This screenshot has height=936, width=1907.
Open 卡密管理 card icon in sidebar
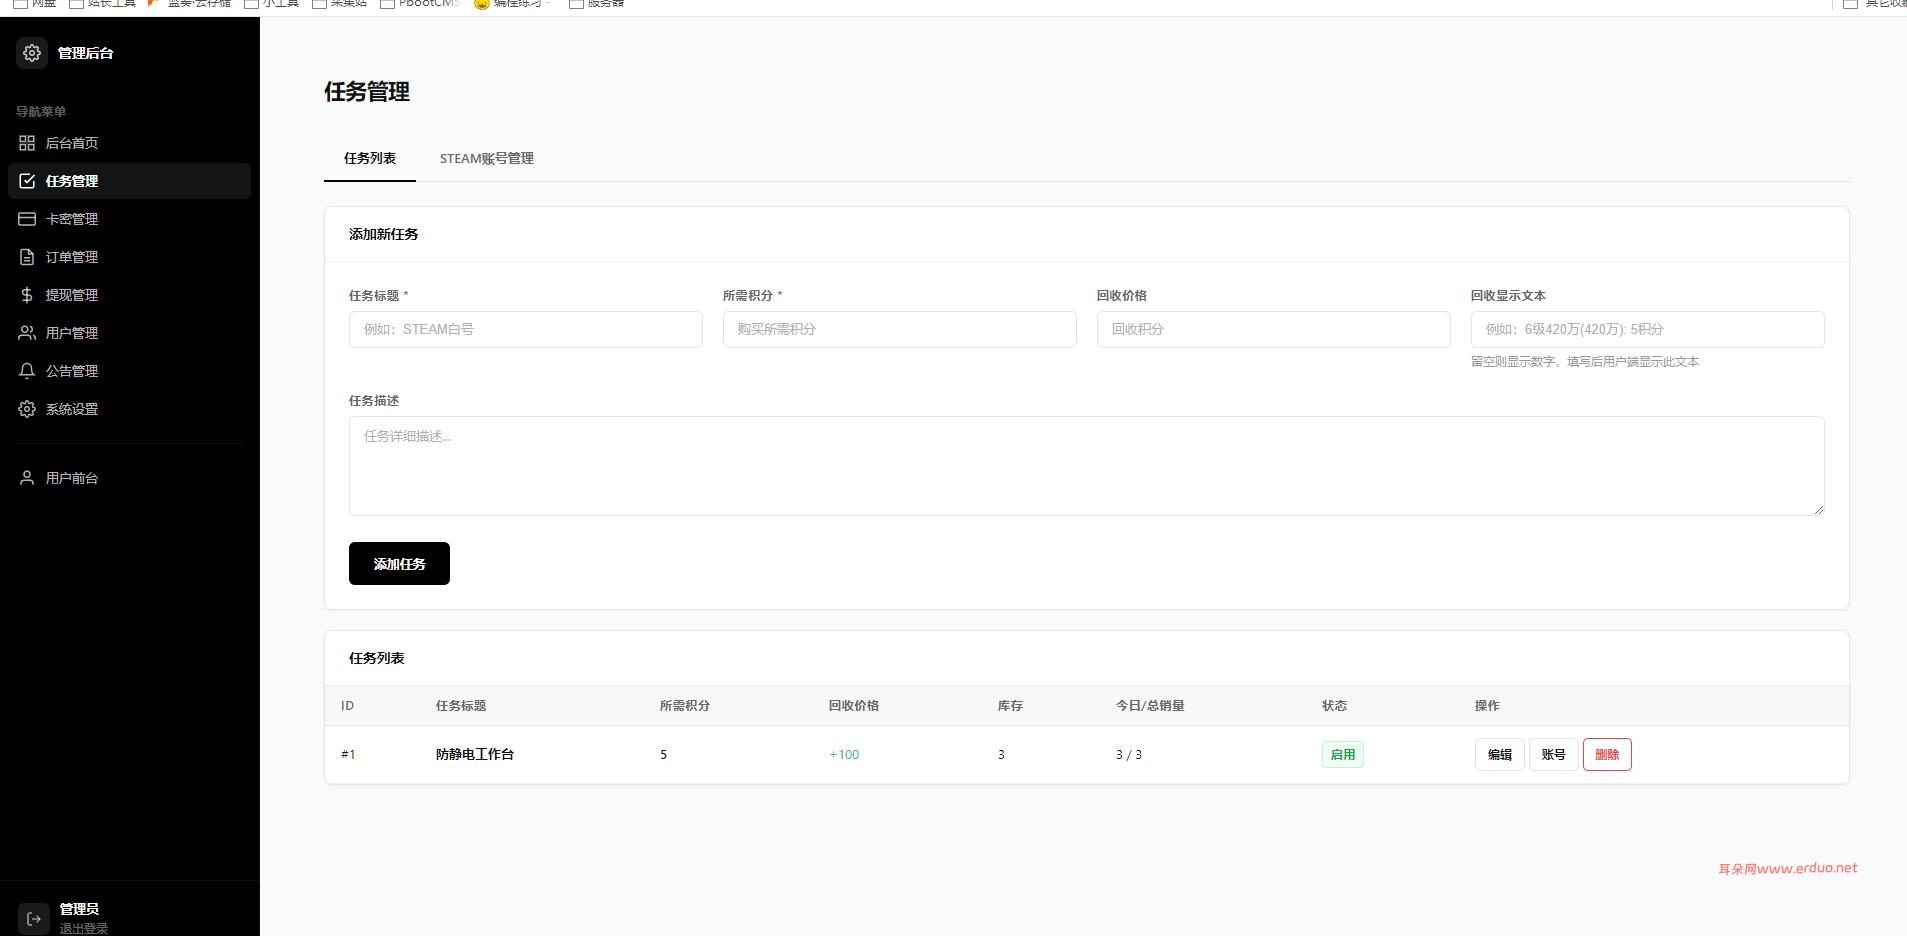click(27, 219)
